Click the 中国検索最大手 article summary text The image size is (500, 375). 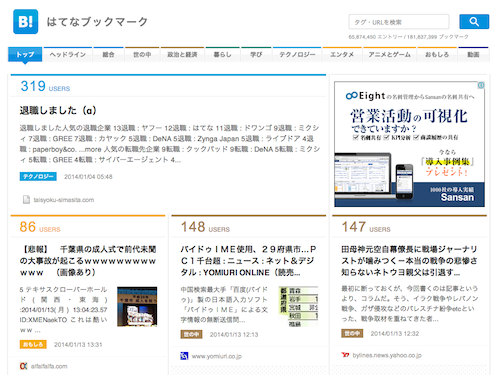click(x=224, y=305)
